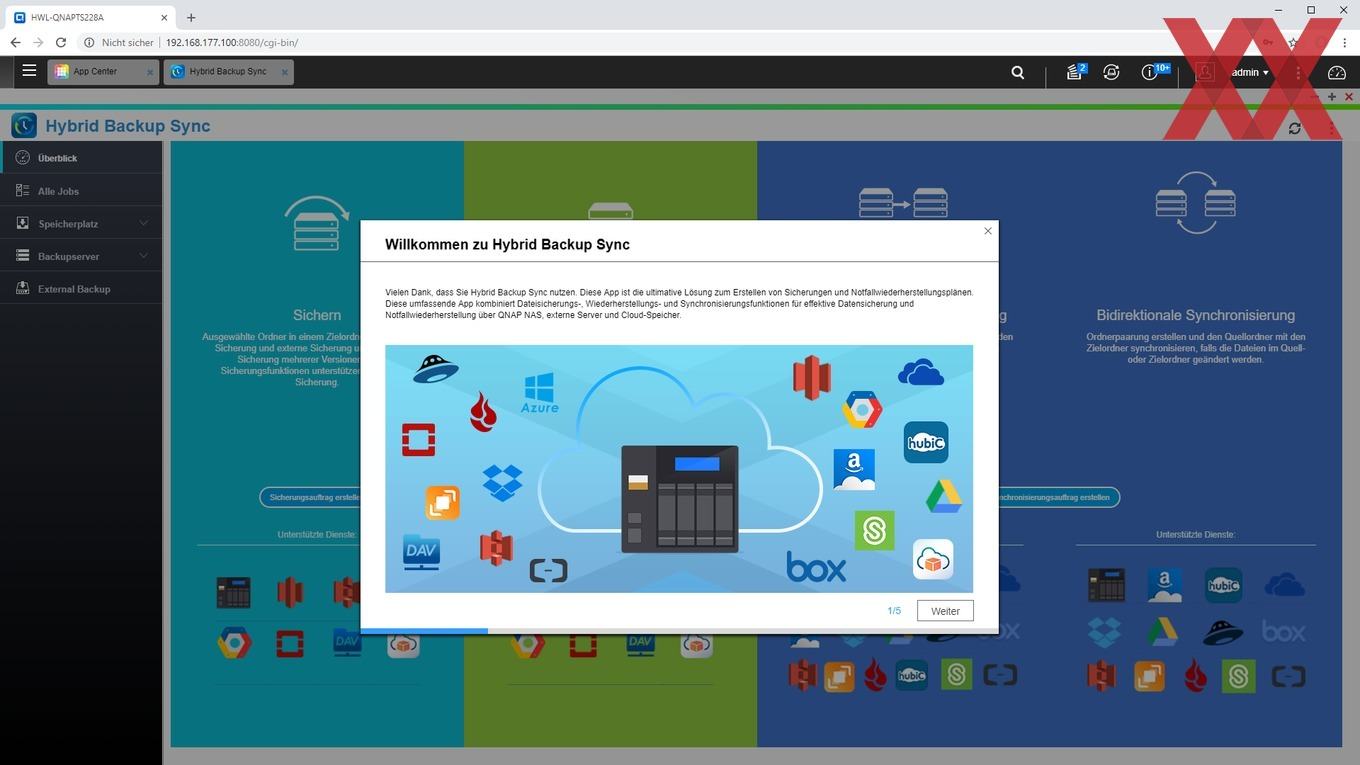Click Weiter in the welcome dialog
The width and height of the screenshot is (1360, 765).
pyautogui.click(x=945, y=611)
